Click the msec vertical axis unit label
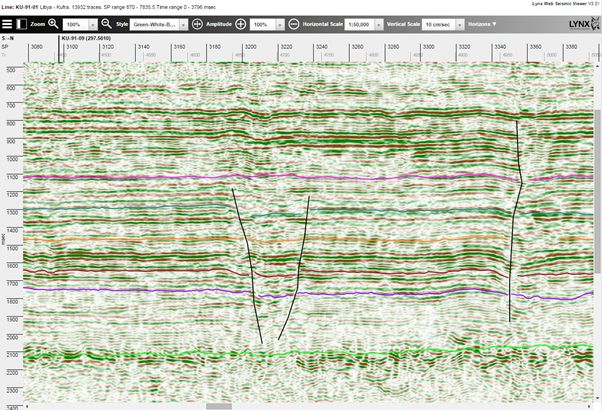Viewport: 602px width, 410px height. (x=3, y=238)
